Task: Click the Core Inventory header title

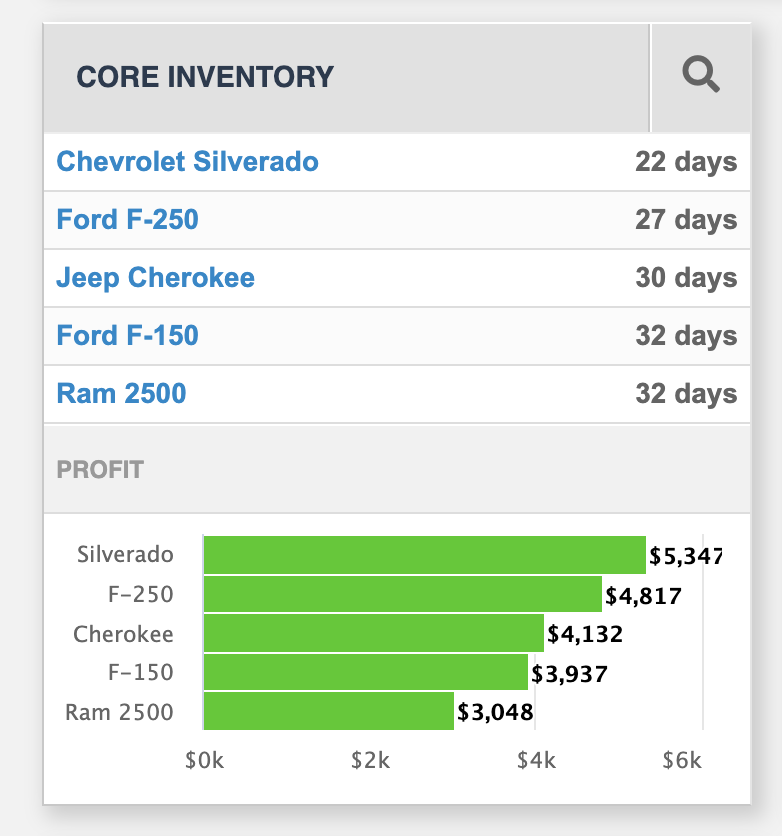Action: [x=205, y=77]
